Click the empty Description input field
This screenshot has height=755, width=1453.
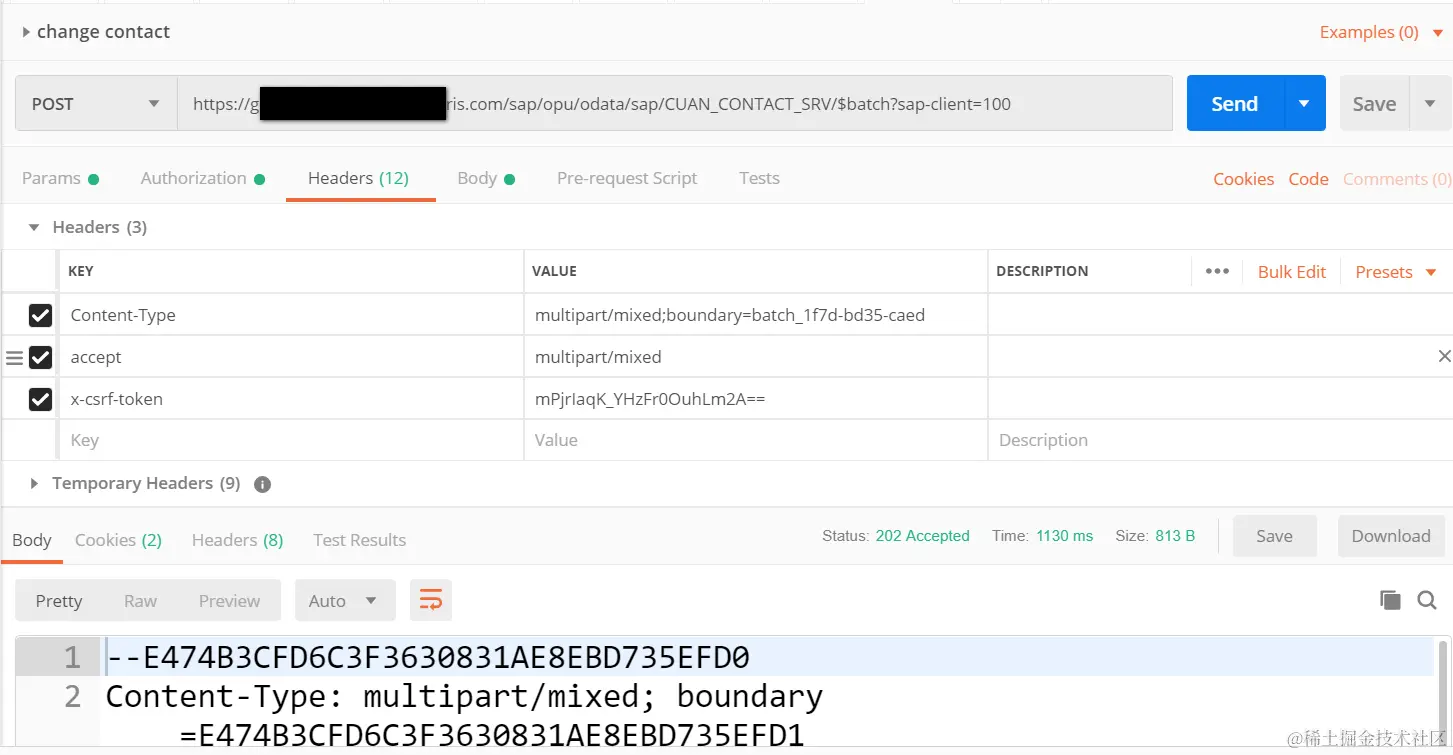click(x=1220, y=440)
